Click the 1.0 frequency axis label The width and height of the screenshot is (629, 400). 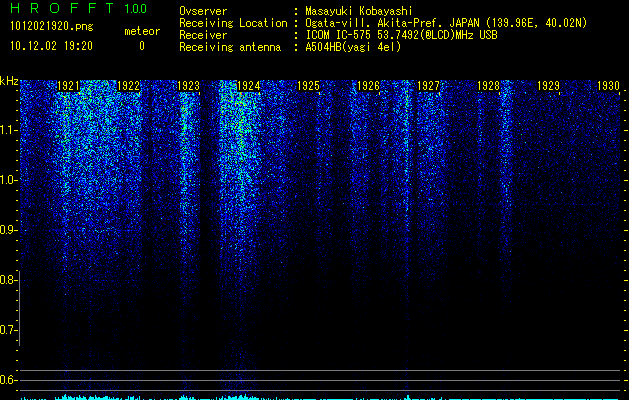pyautogui.click(x=9, y=180)
